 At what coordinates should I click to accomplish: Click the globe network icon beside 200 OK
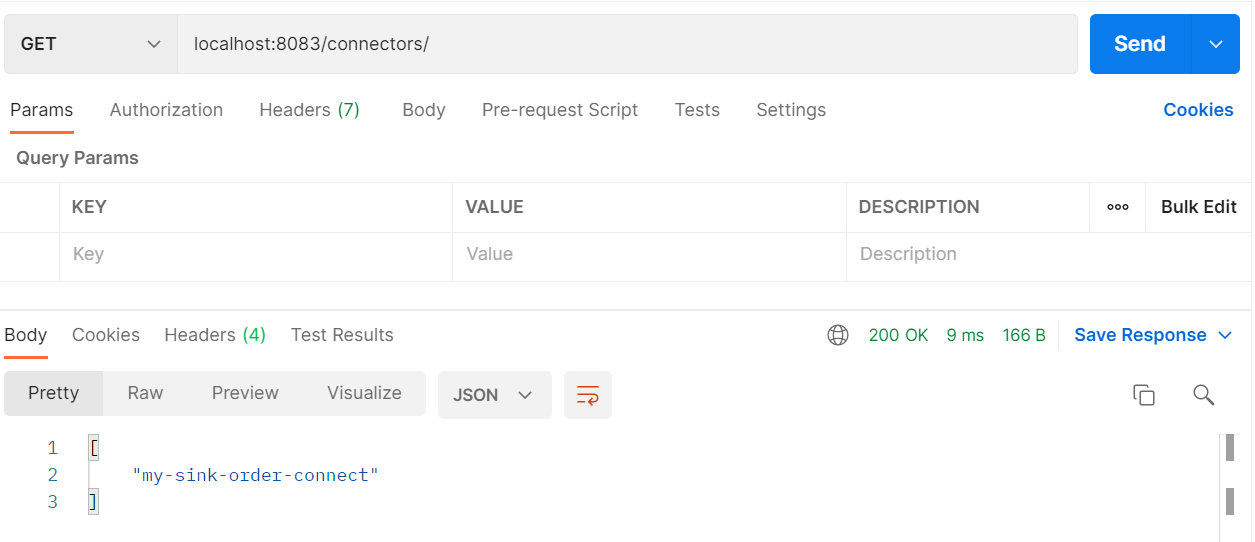[838, 335]
